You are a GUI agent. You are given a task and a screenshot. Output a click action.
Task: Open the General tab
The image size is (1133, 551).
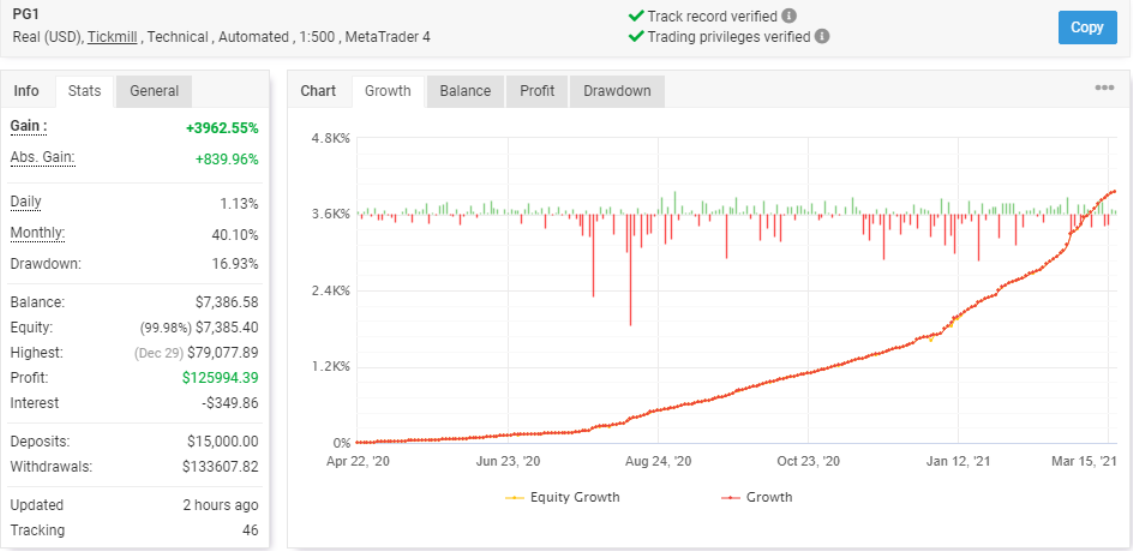[x=154, y=91]
